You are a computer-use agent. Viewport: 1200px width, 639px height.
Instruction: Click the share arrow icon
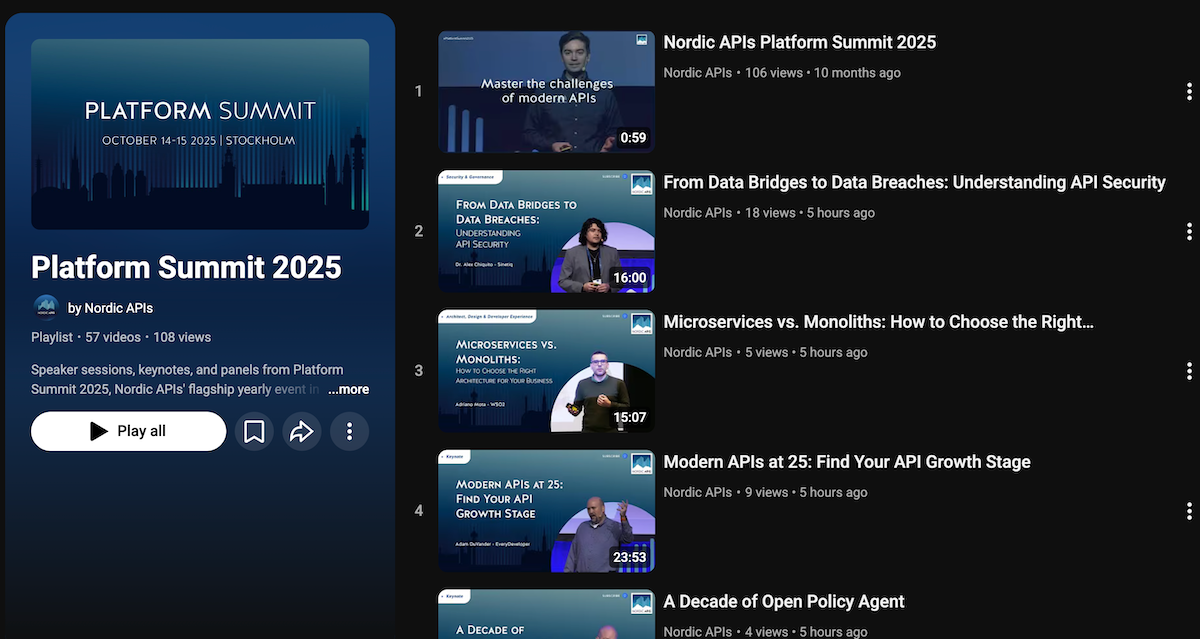pyautogui.click(x=301, y=431)
